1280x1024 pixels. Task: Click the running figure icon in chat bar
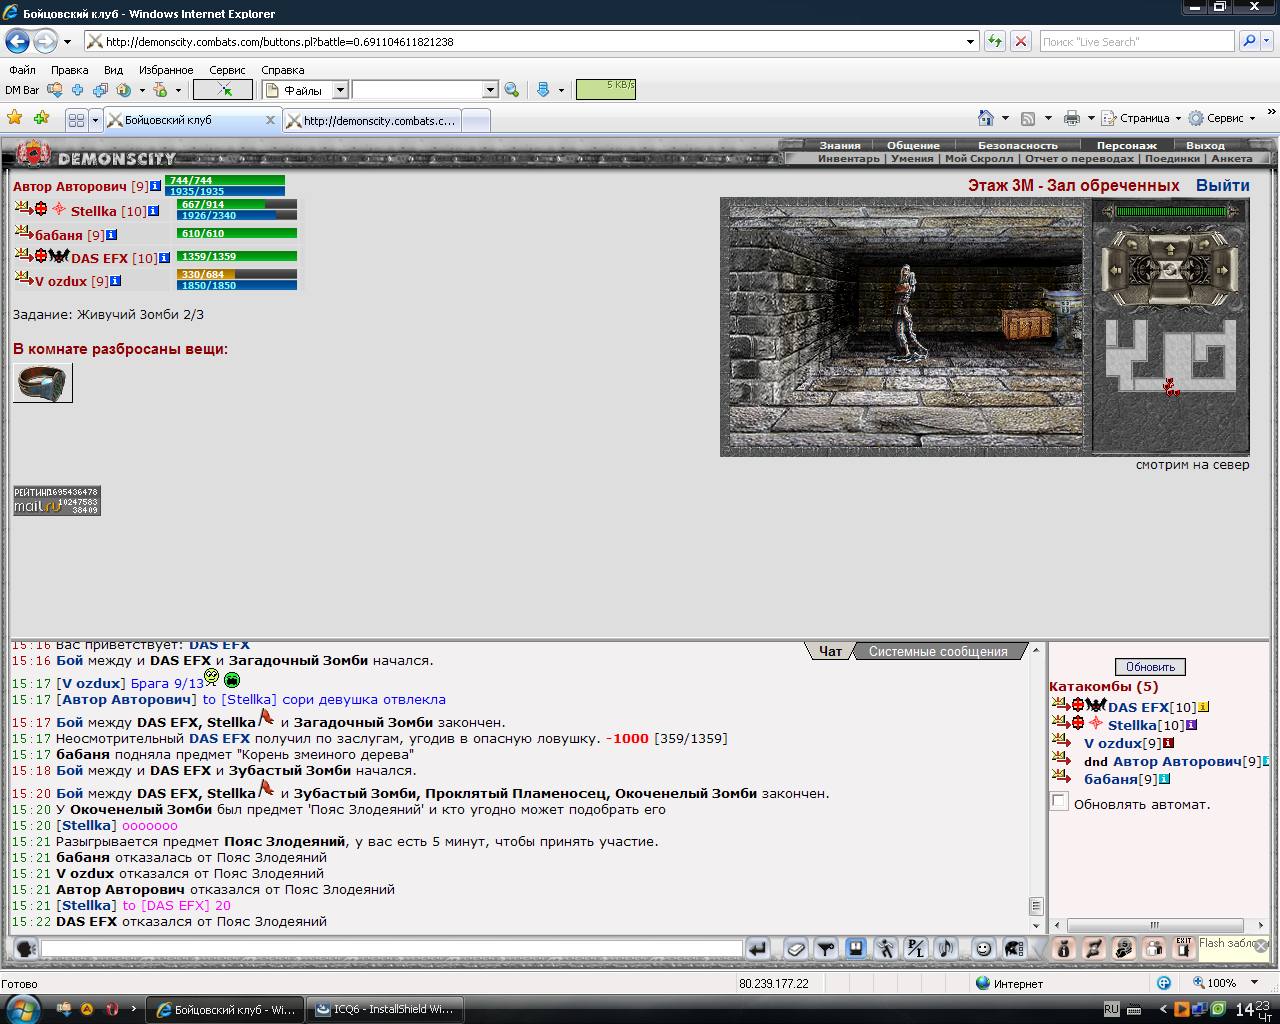click(886, 948)
